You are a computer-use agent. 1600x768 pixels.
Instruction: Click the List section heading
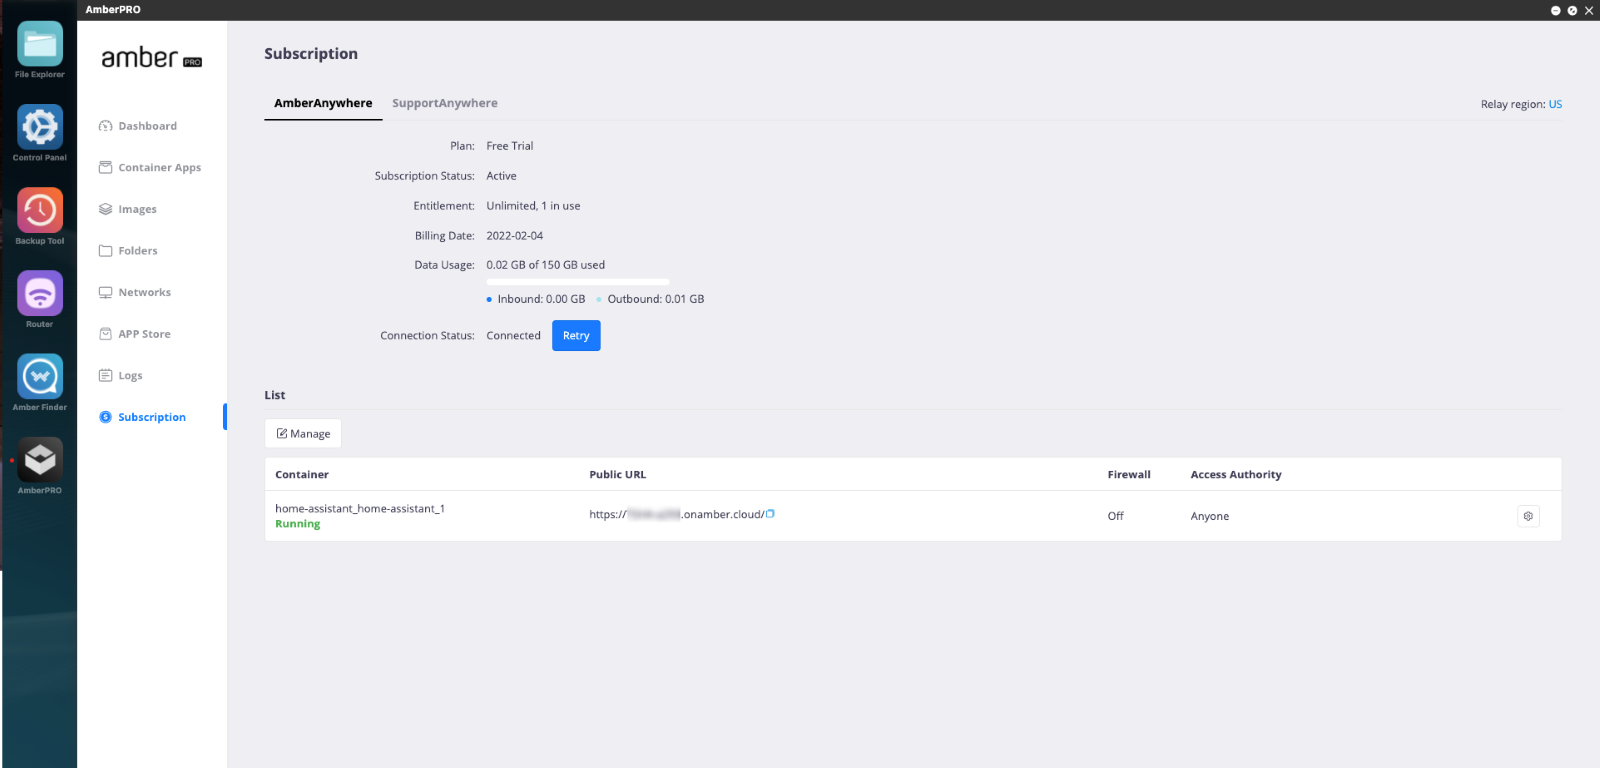pyautogui.click(x=275, y=395)
